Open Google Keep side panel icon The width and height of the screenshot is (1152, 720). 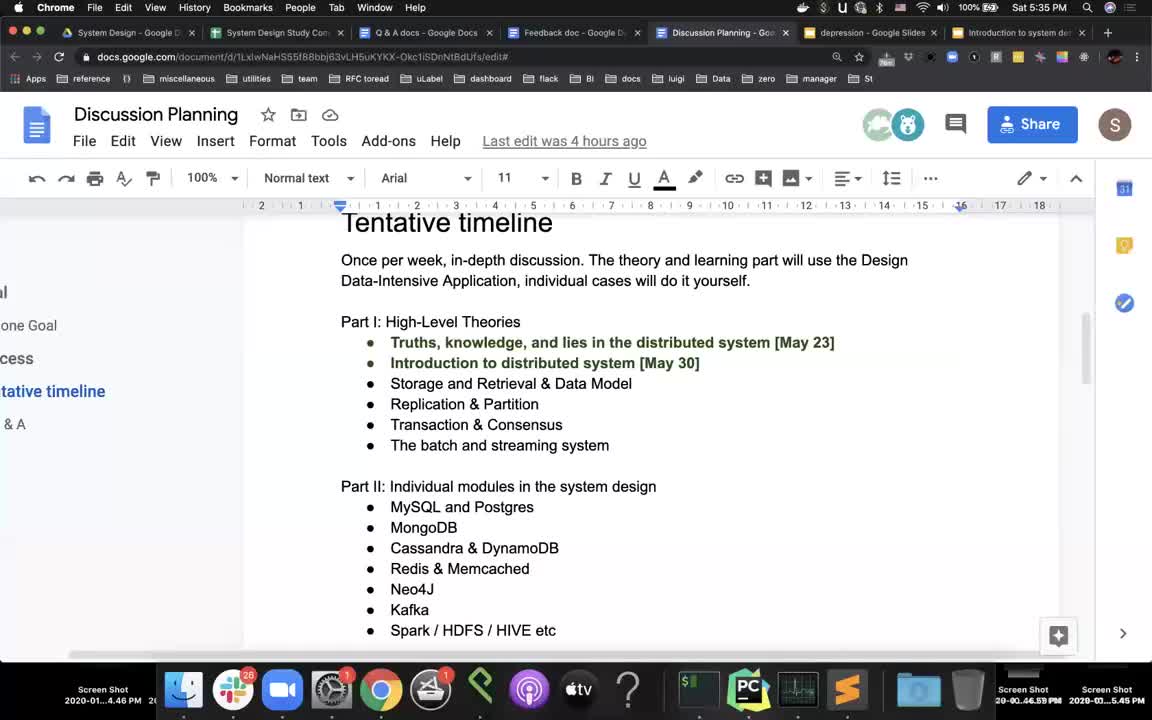click(x=1124, y=245)
